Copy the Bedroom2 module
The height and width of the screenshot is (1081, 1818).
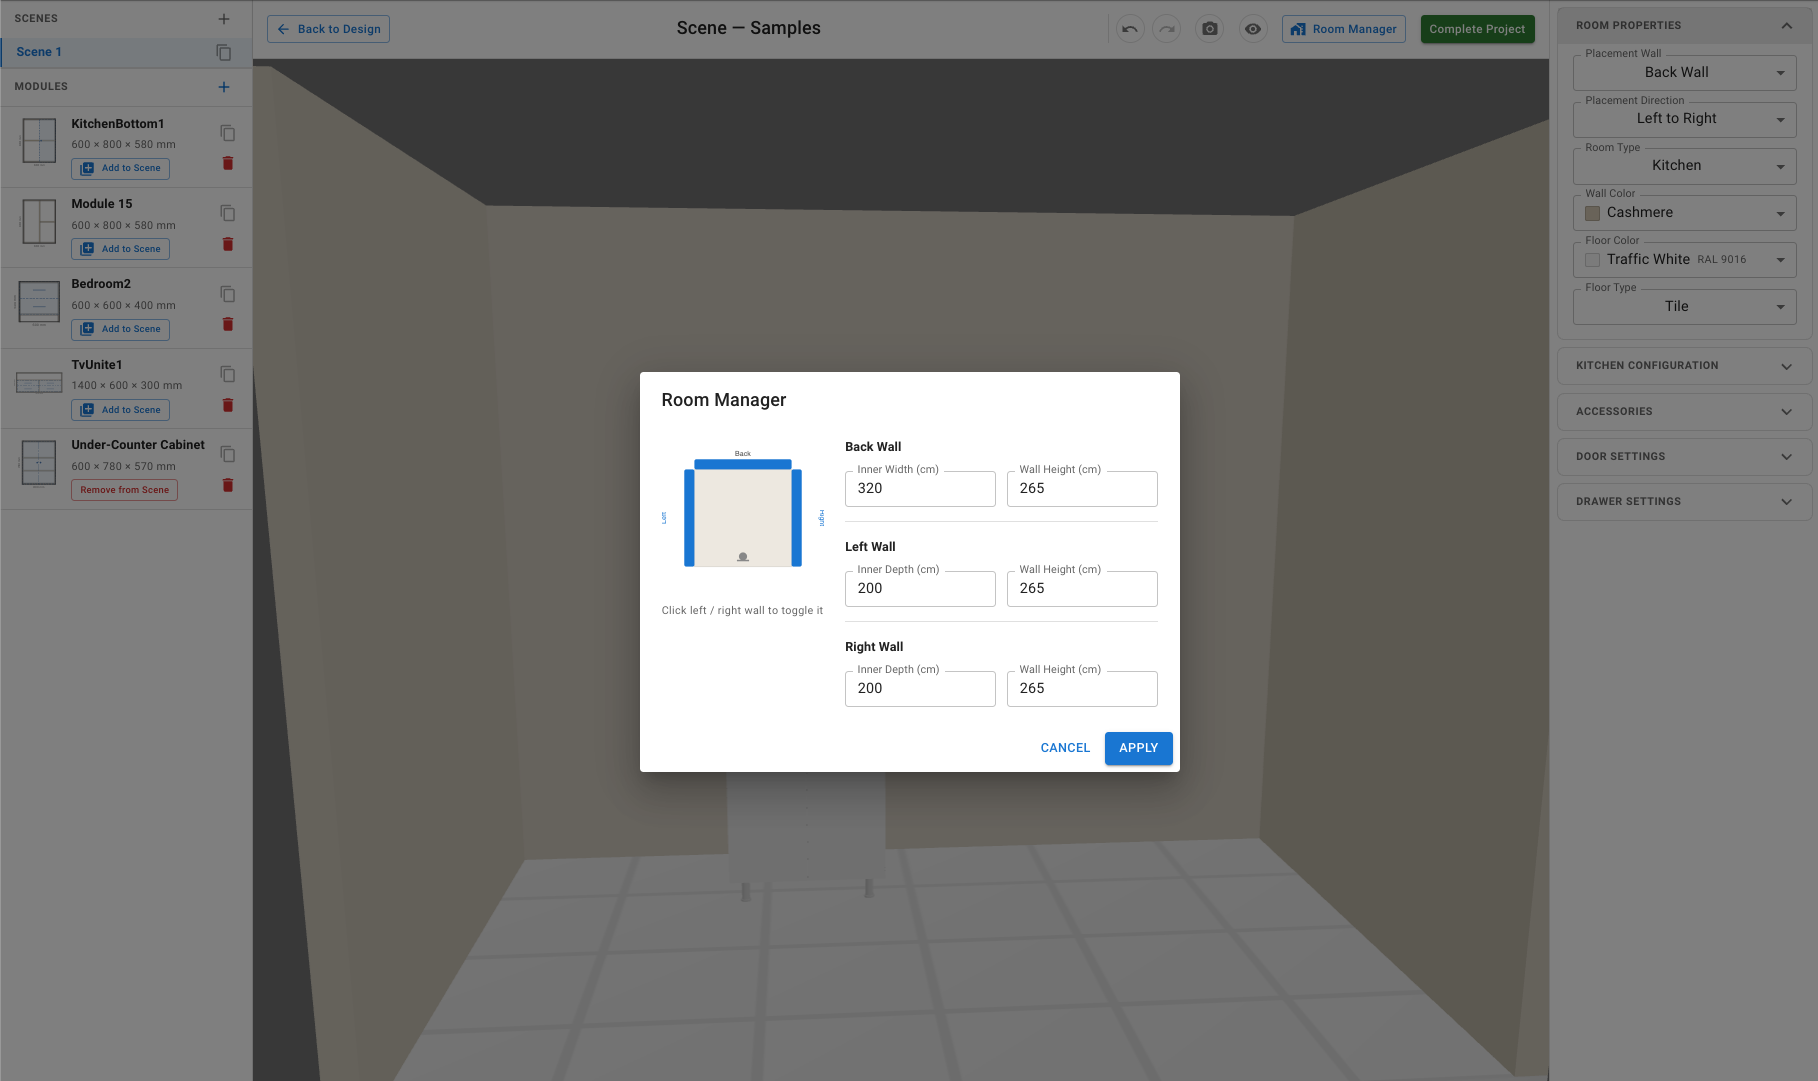point(228,294)
